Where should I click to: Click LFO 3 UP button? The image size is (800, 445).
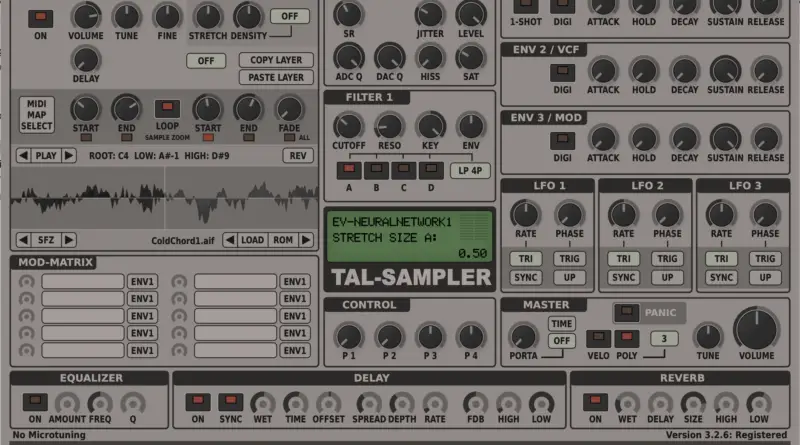click(765, 278)
